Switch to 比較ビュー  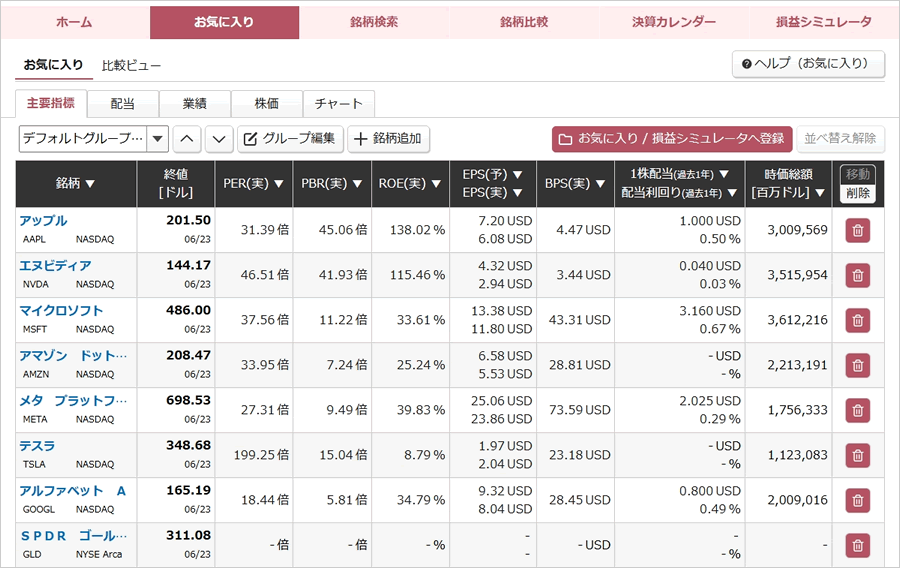point(131,65)
